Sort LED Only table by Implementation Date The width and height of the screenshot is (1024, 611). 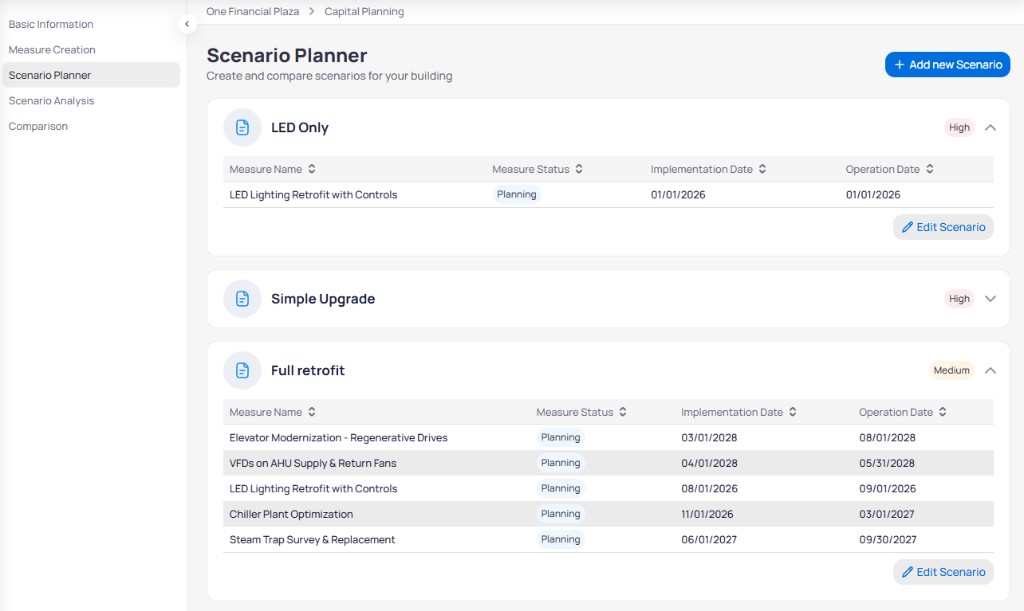coord(762,169)
